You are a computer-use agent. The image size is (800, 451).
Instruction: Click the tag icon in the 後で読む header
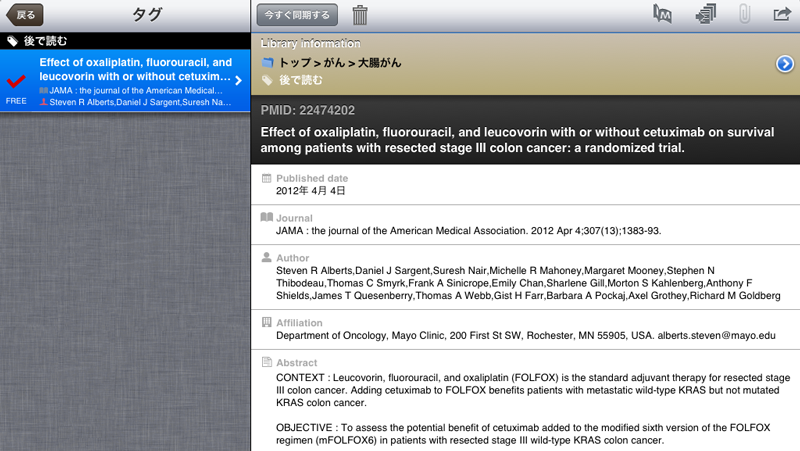(12, 41)
